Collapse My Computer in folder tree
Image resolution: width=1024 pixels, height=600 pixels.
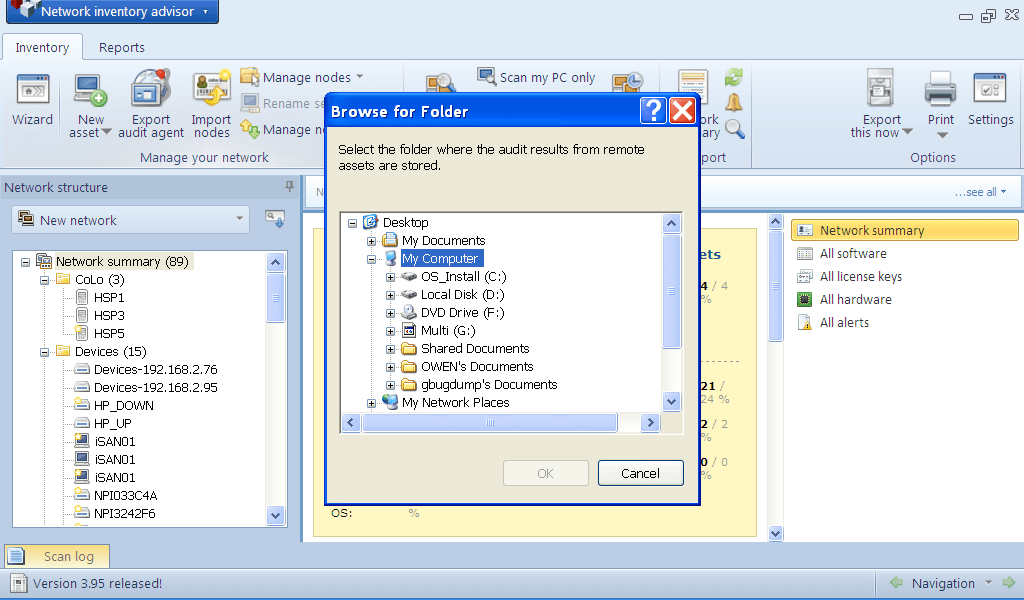point(372,259)
